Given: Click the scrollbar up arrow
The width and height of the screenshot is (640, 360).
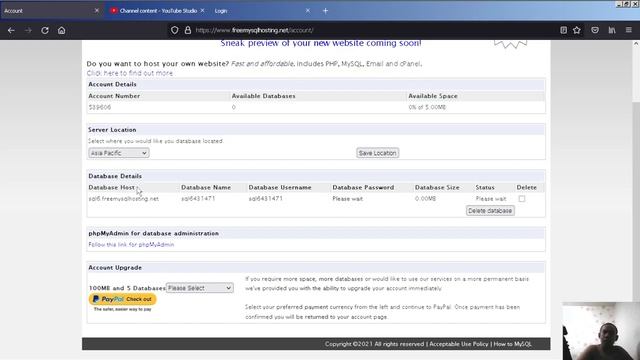Looking at the screenshot, I should point(636,43).
